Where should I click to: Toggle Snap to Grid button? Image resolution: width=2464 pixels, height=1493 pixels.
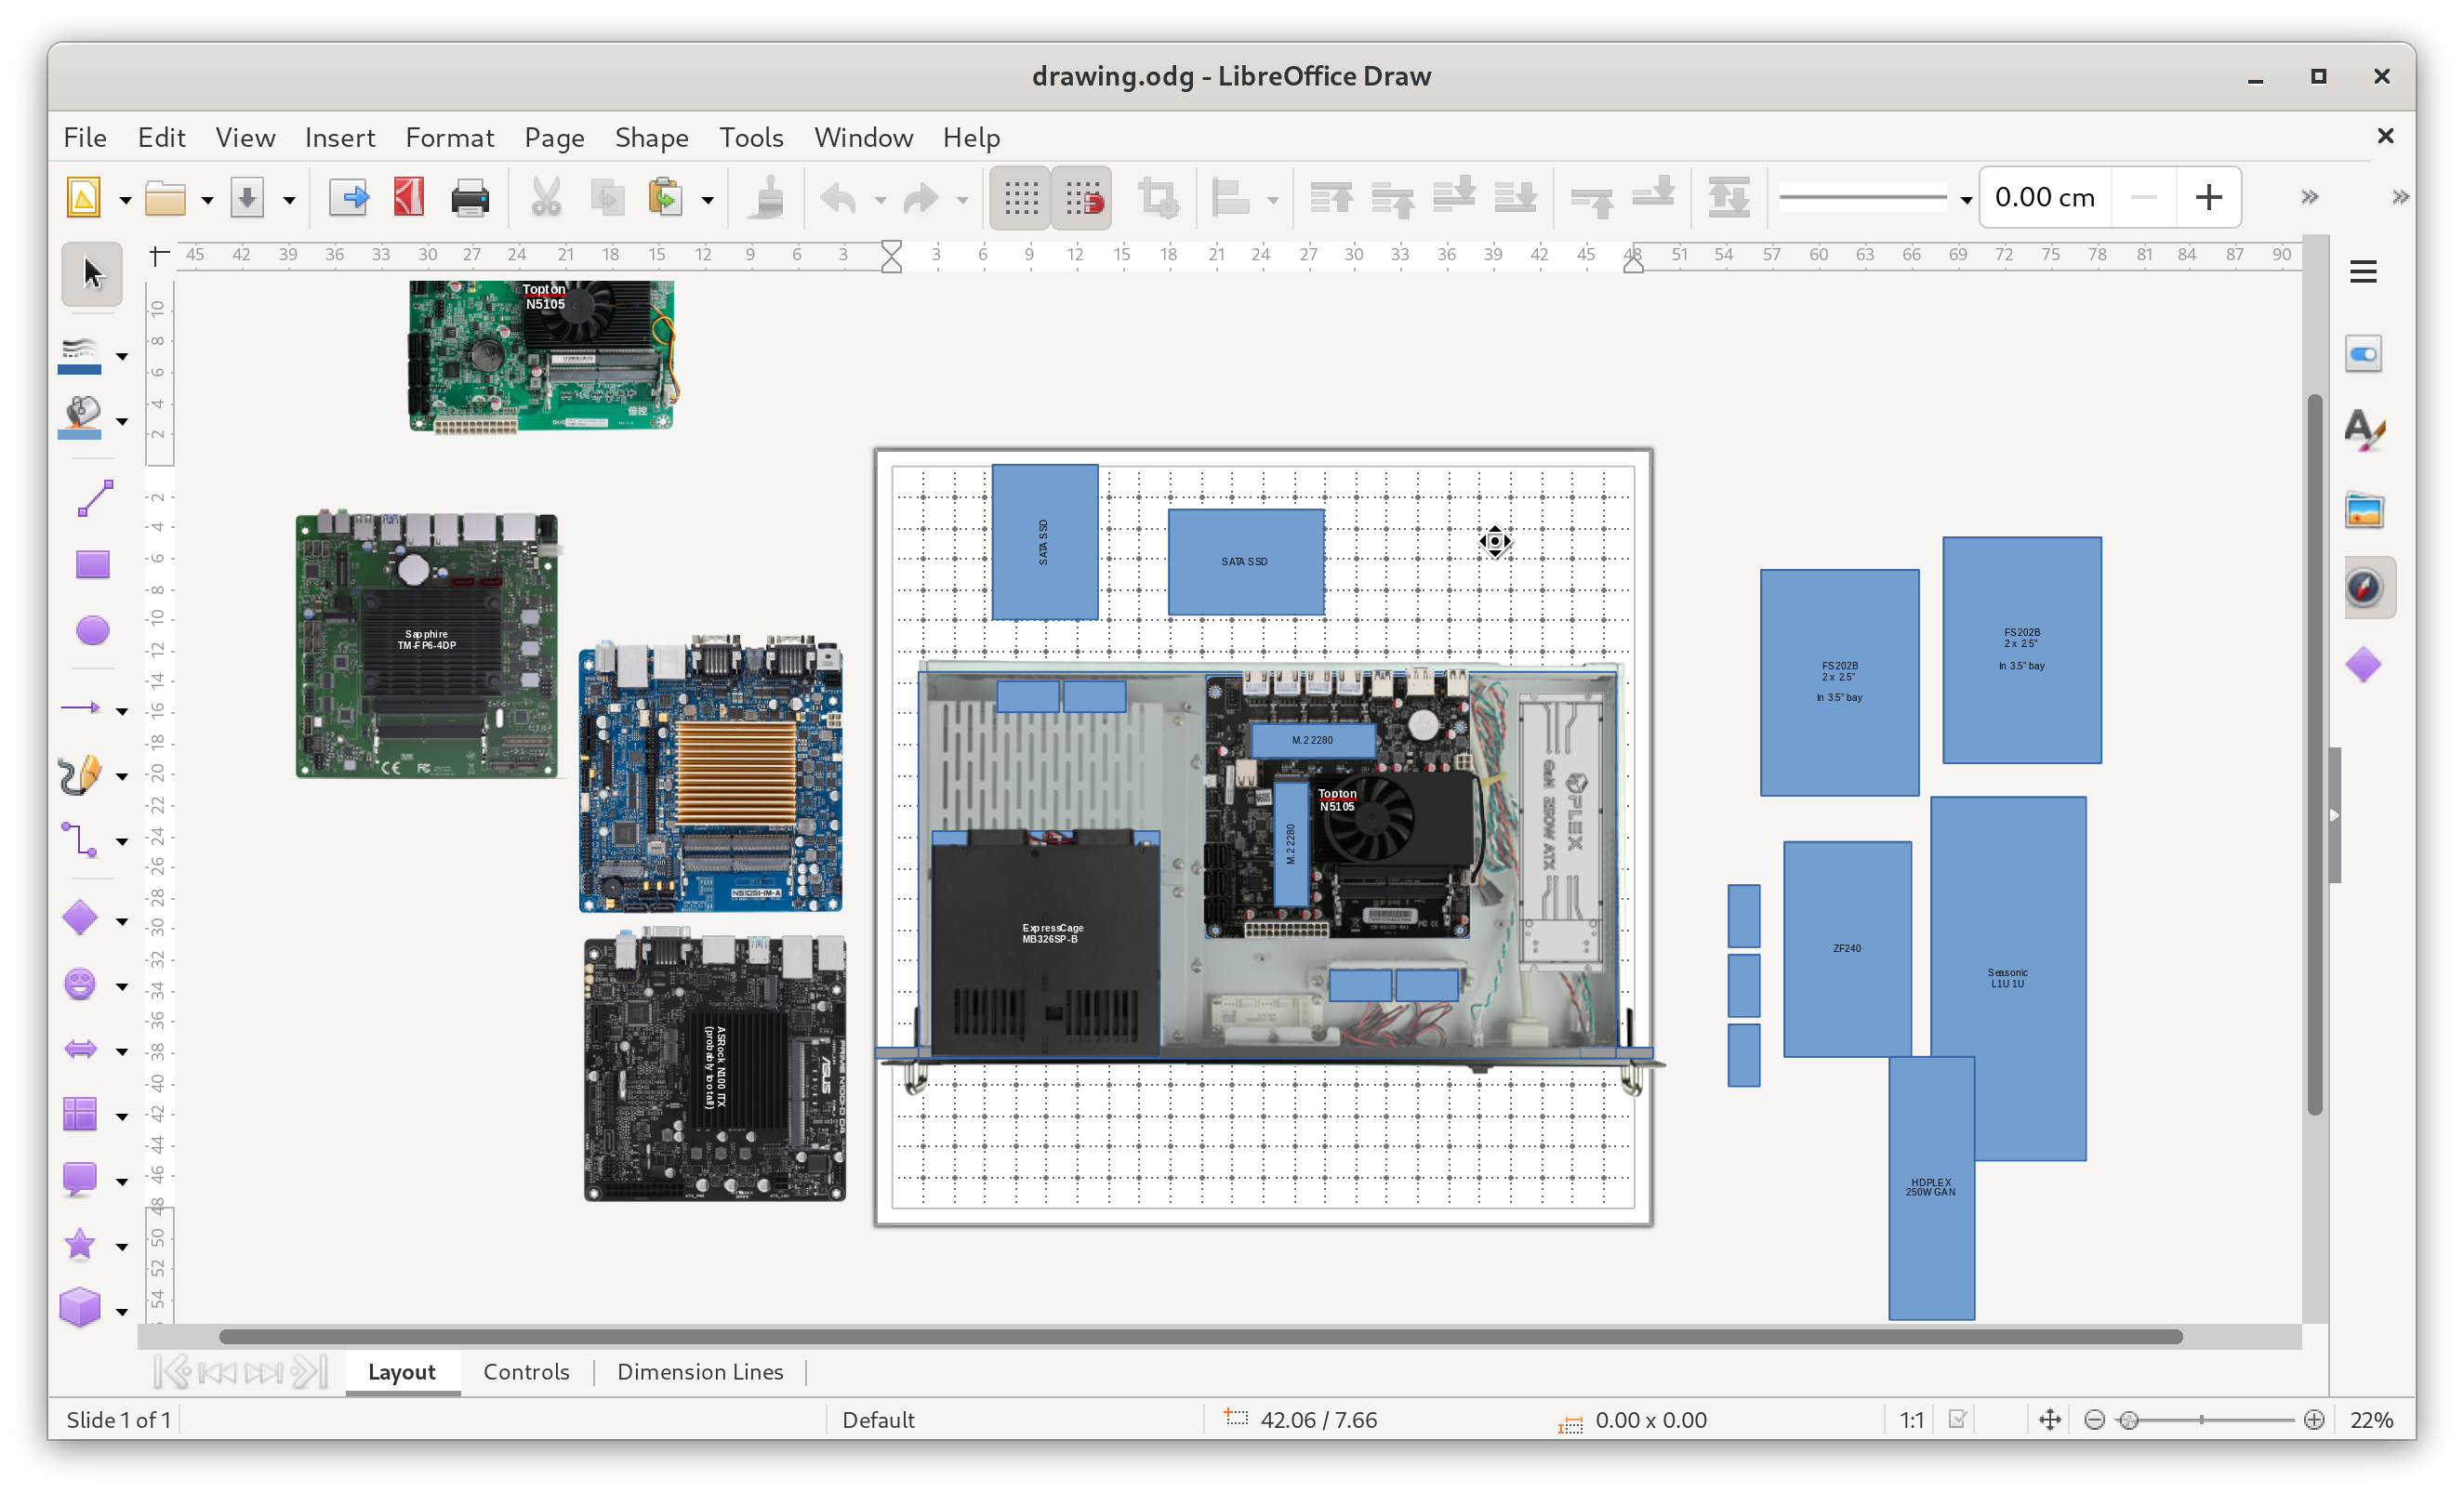pyautogui.click(x=1082, y=198)
